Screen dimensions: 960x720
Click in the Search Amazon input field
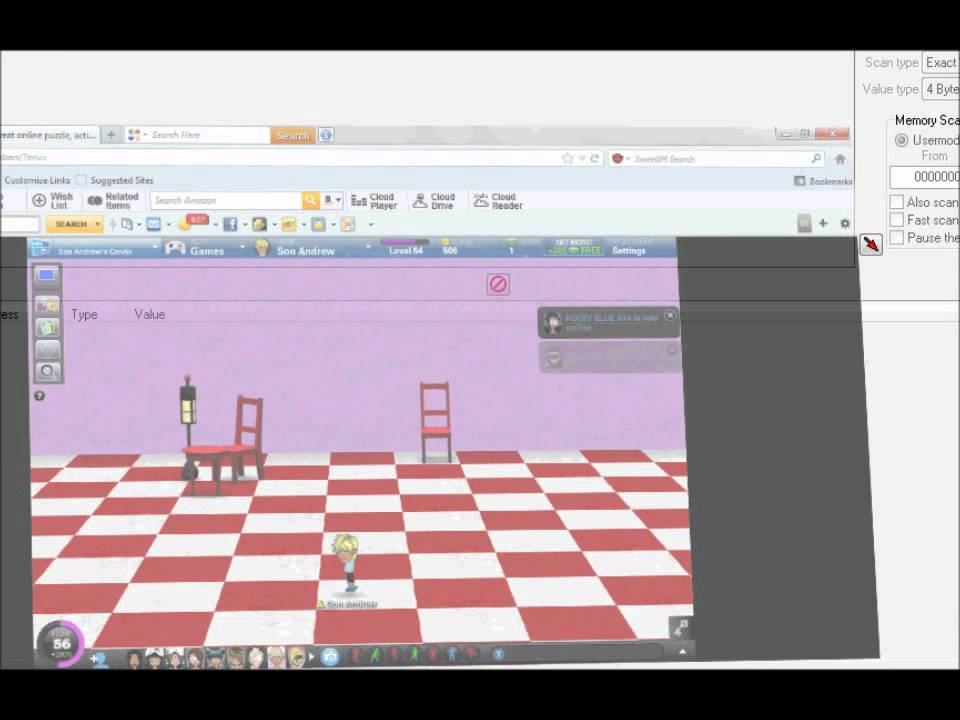pos(226,200)
